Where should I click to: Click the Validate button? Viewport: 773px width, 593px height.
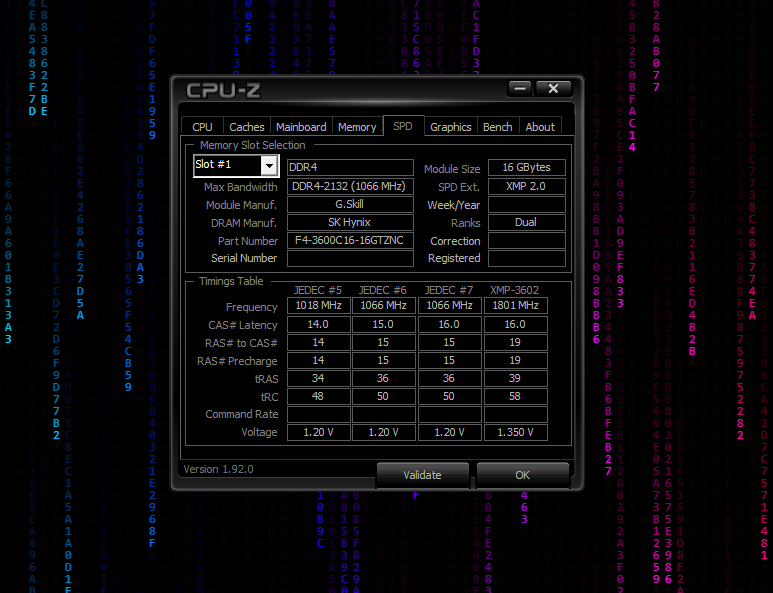[x=422, y=475]
